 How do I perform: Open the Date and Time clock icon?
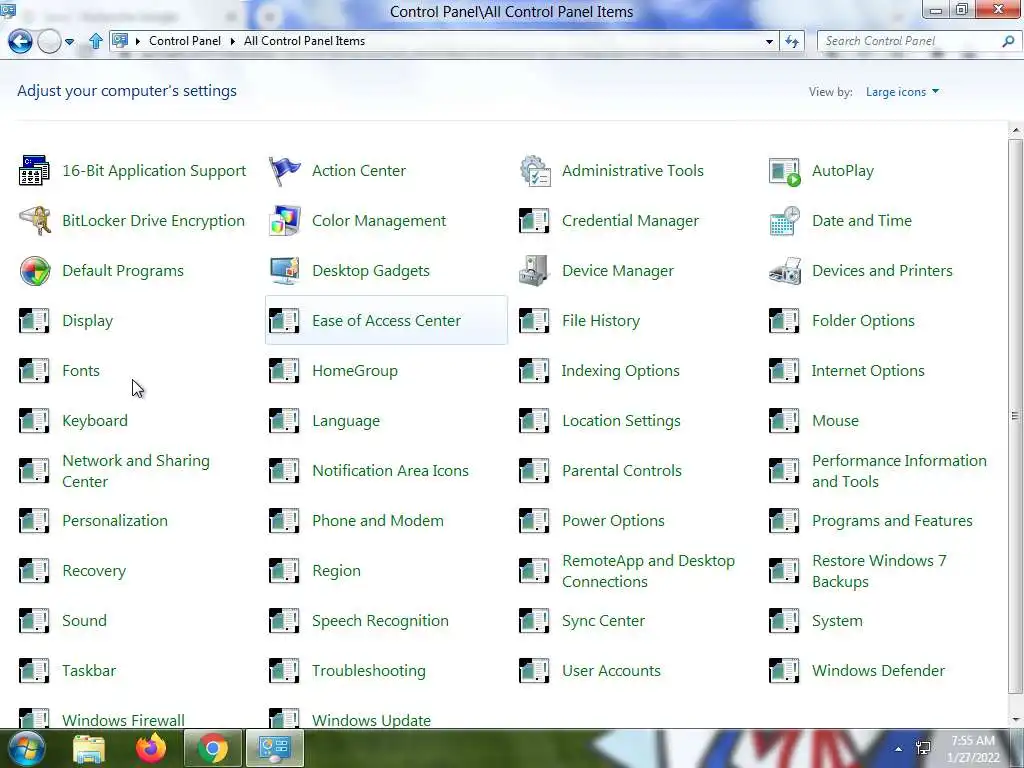(x=784, y=221)
